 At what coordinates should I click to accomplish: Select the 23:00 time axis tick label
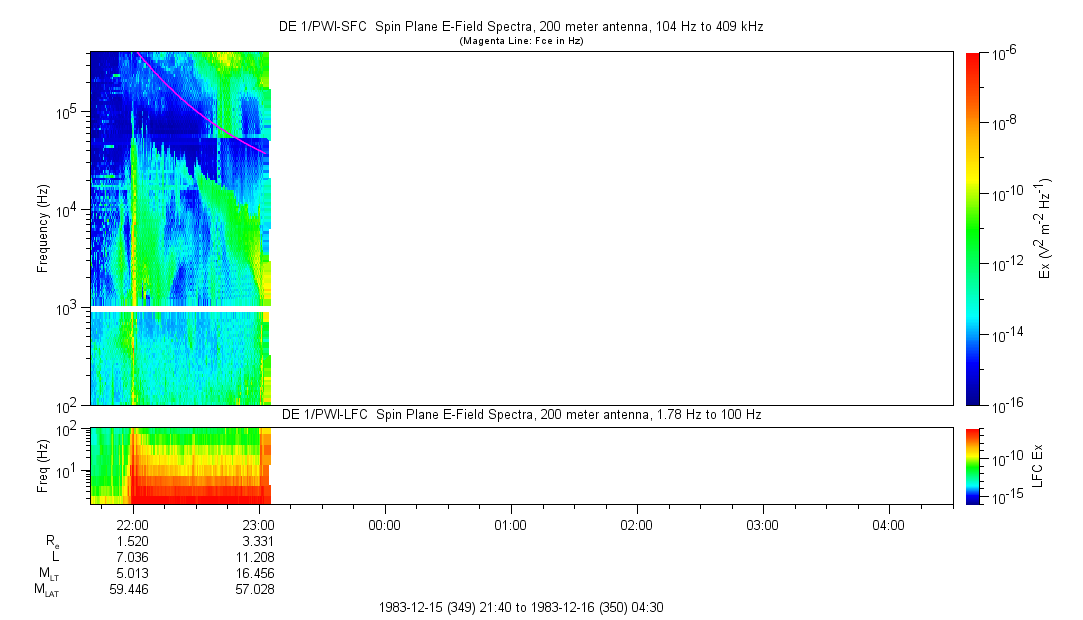pyautogui.click(x=259, y=525)
